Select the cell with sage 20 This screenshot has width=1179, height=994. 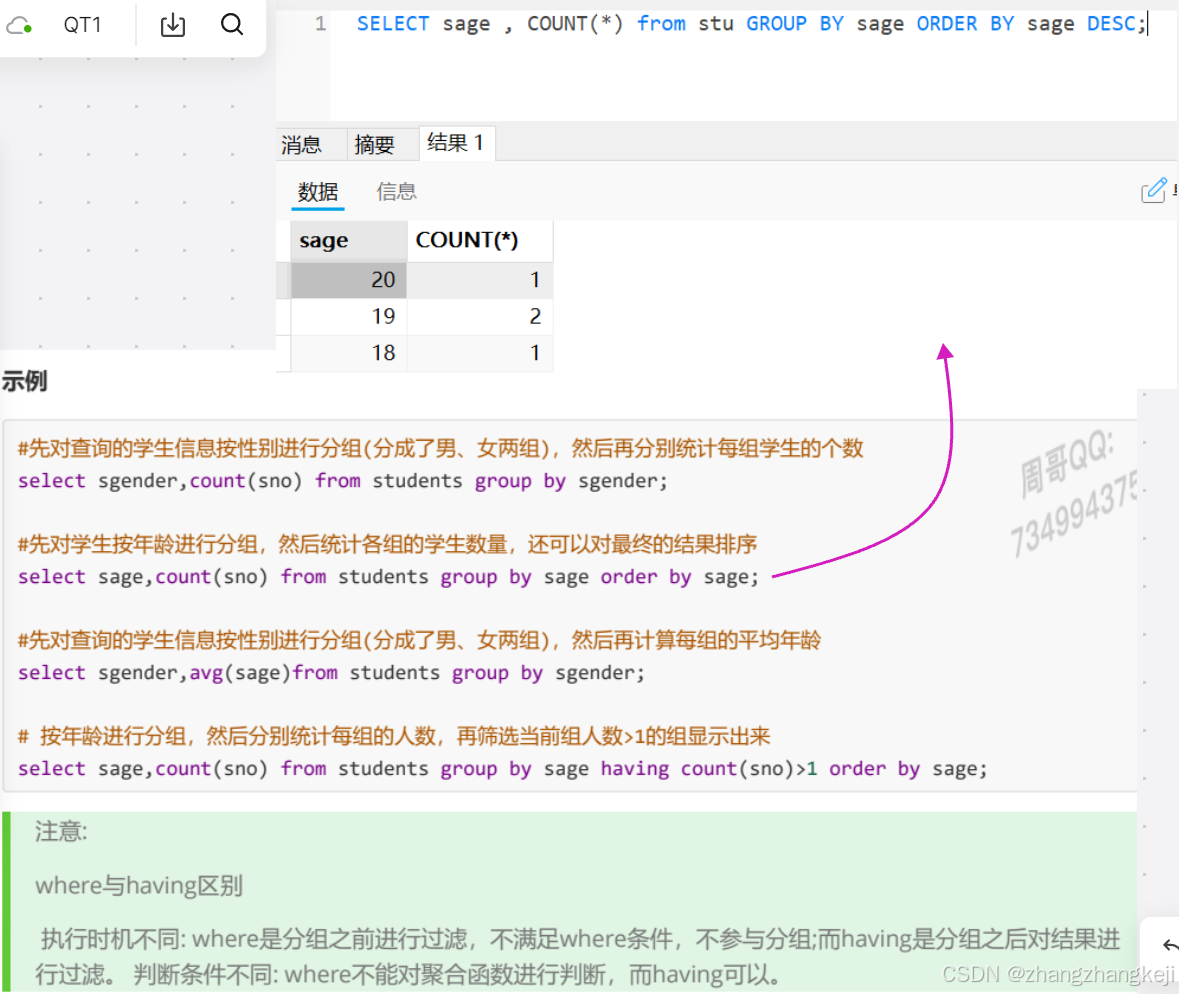(349, 280)
